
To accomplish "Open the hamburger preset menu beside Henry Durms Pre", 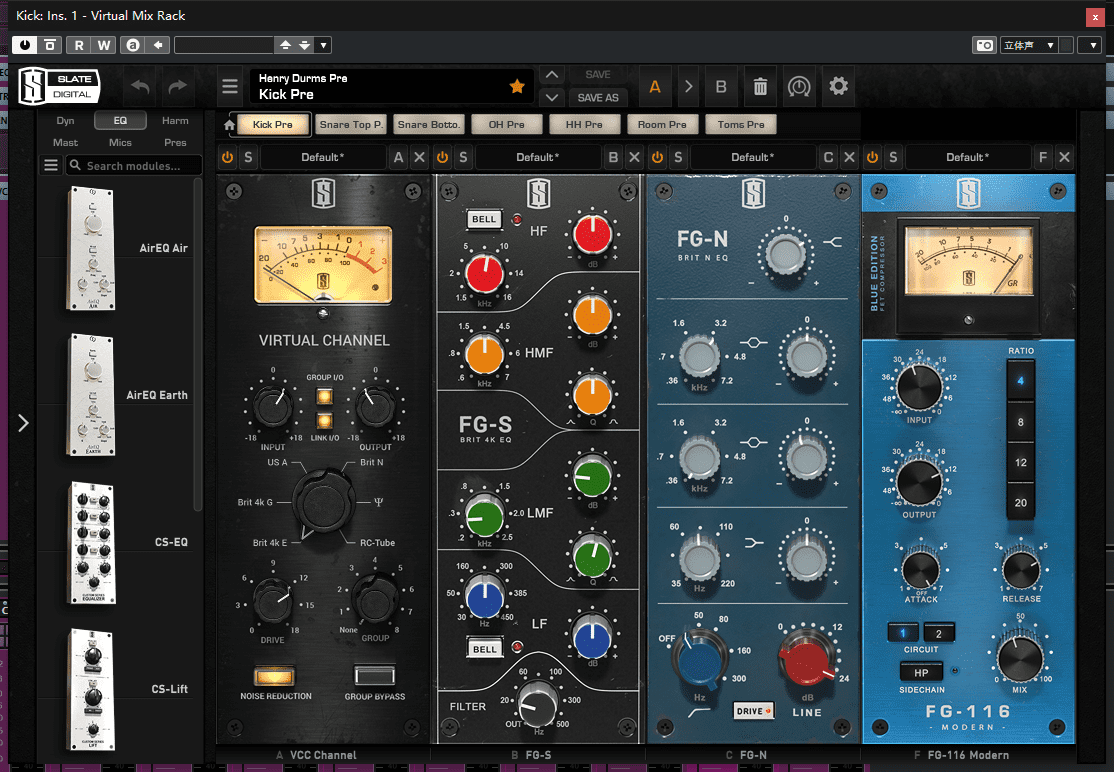I will click(x=229, y=87).
